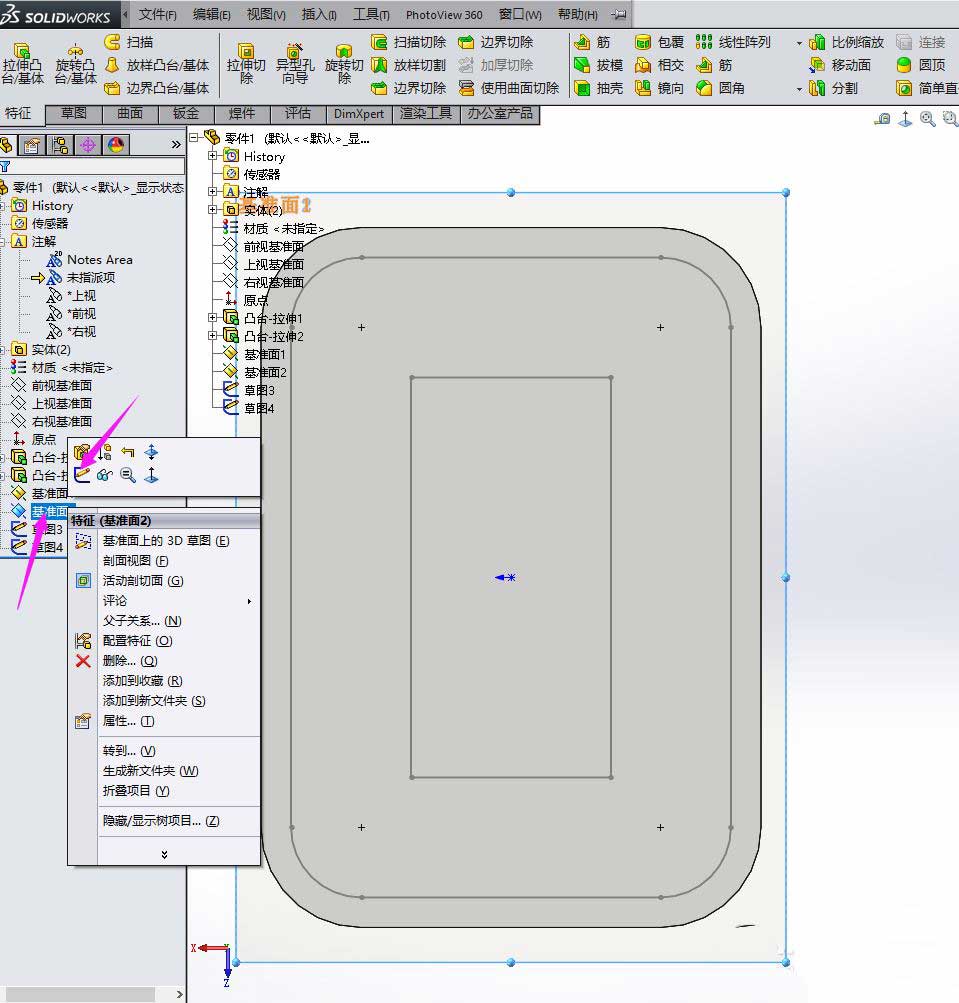
Task: Open the DisplayManager color sphere tab
Action: [116, 146]
